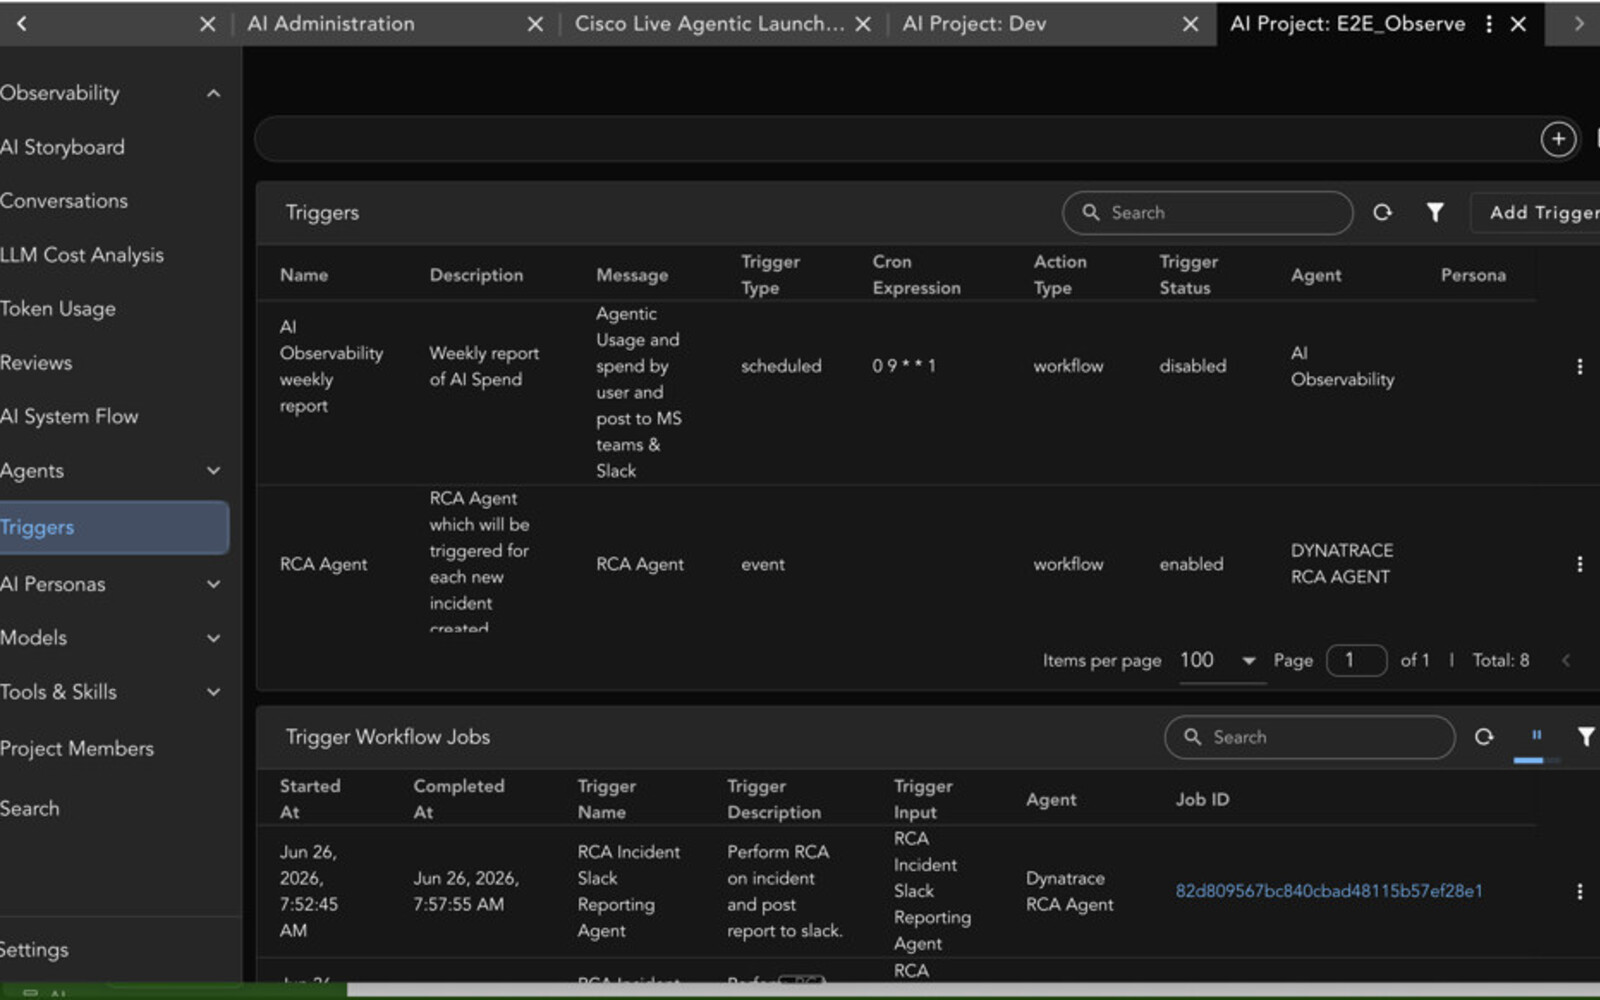Open AI System Flow page
The width and height of the screenshot is (1600, 1000).
tap(69, 417)
